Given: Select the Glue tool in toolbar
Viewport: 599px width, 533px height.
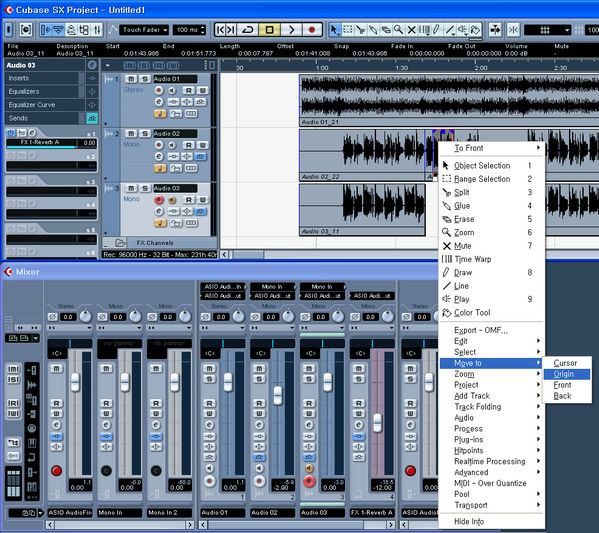Looking at the screenshot, I should pyautogui.click(x=373, y=30).
